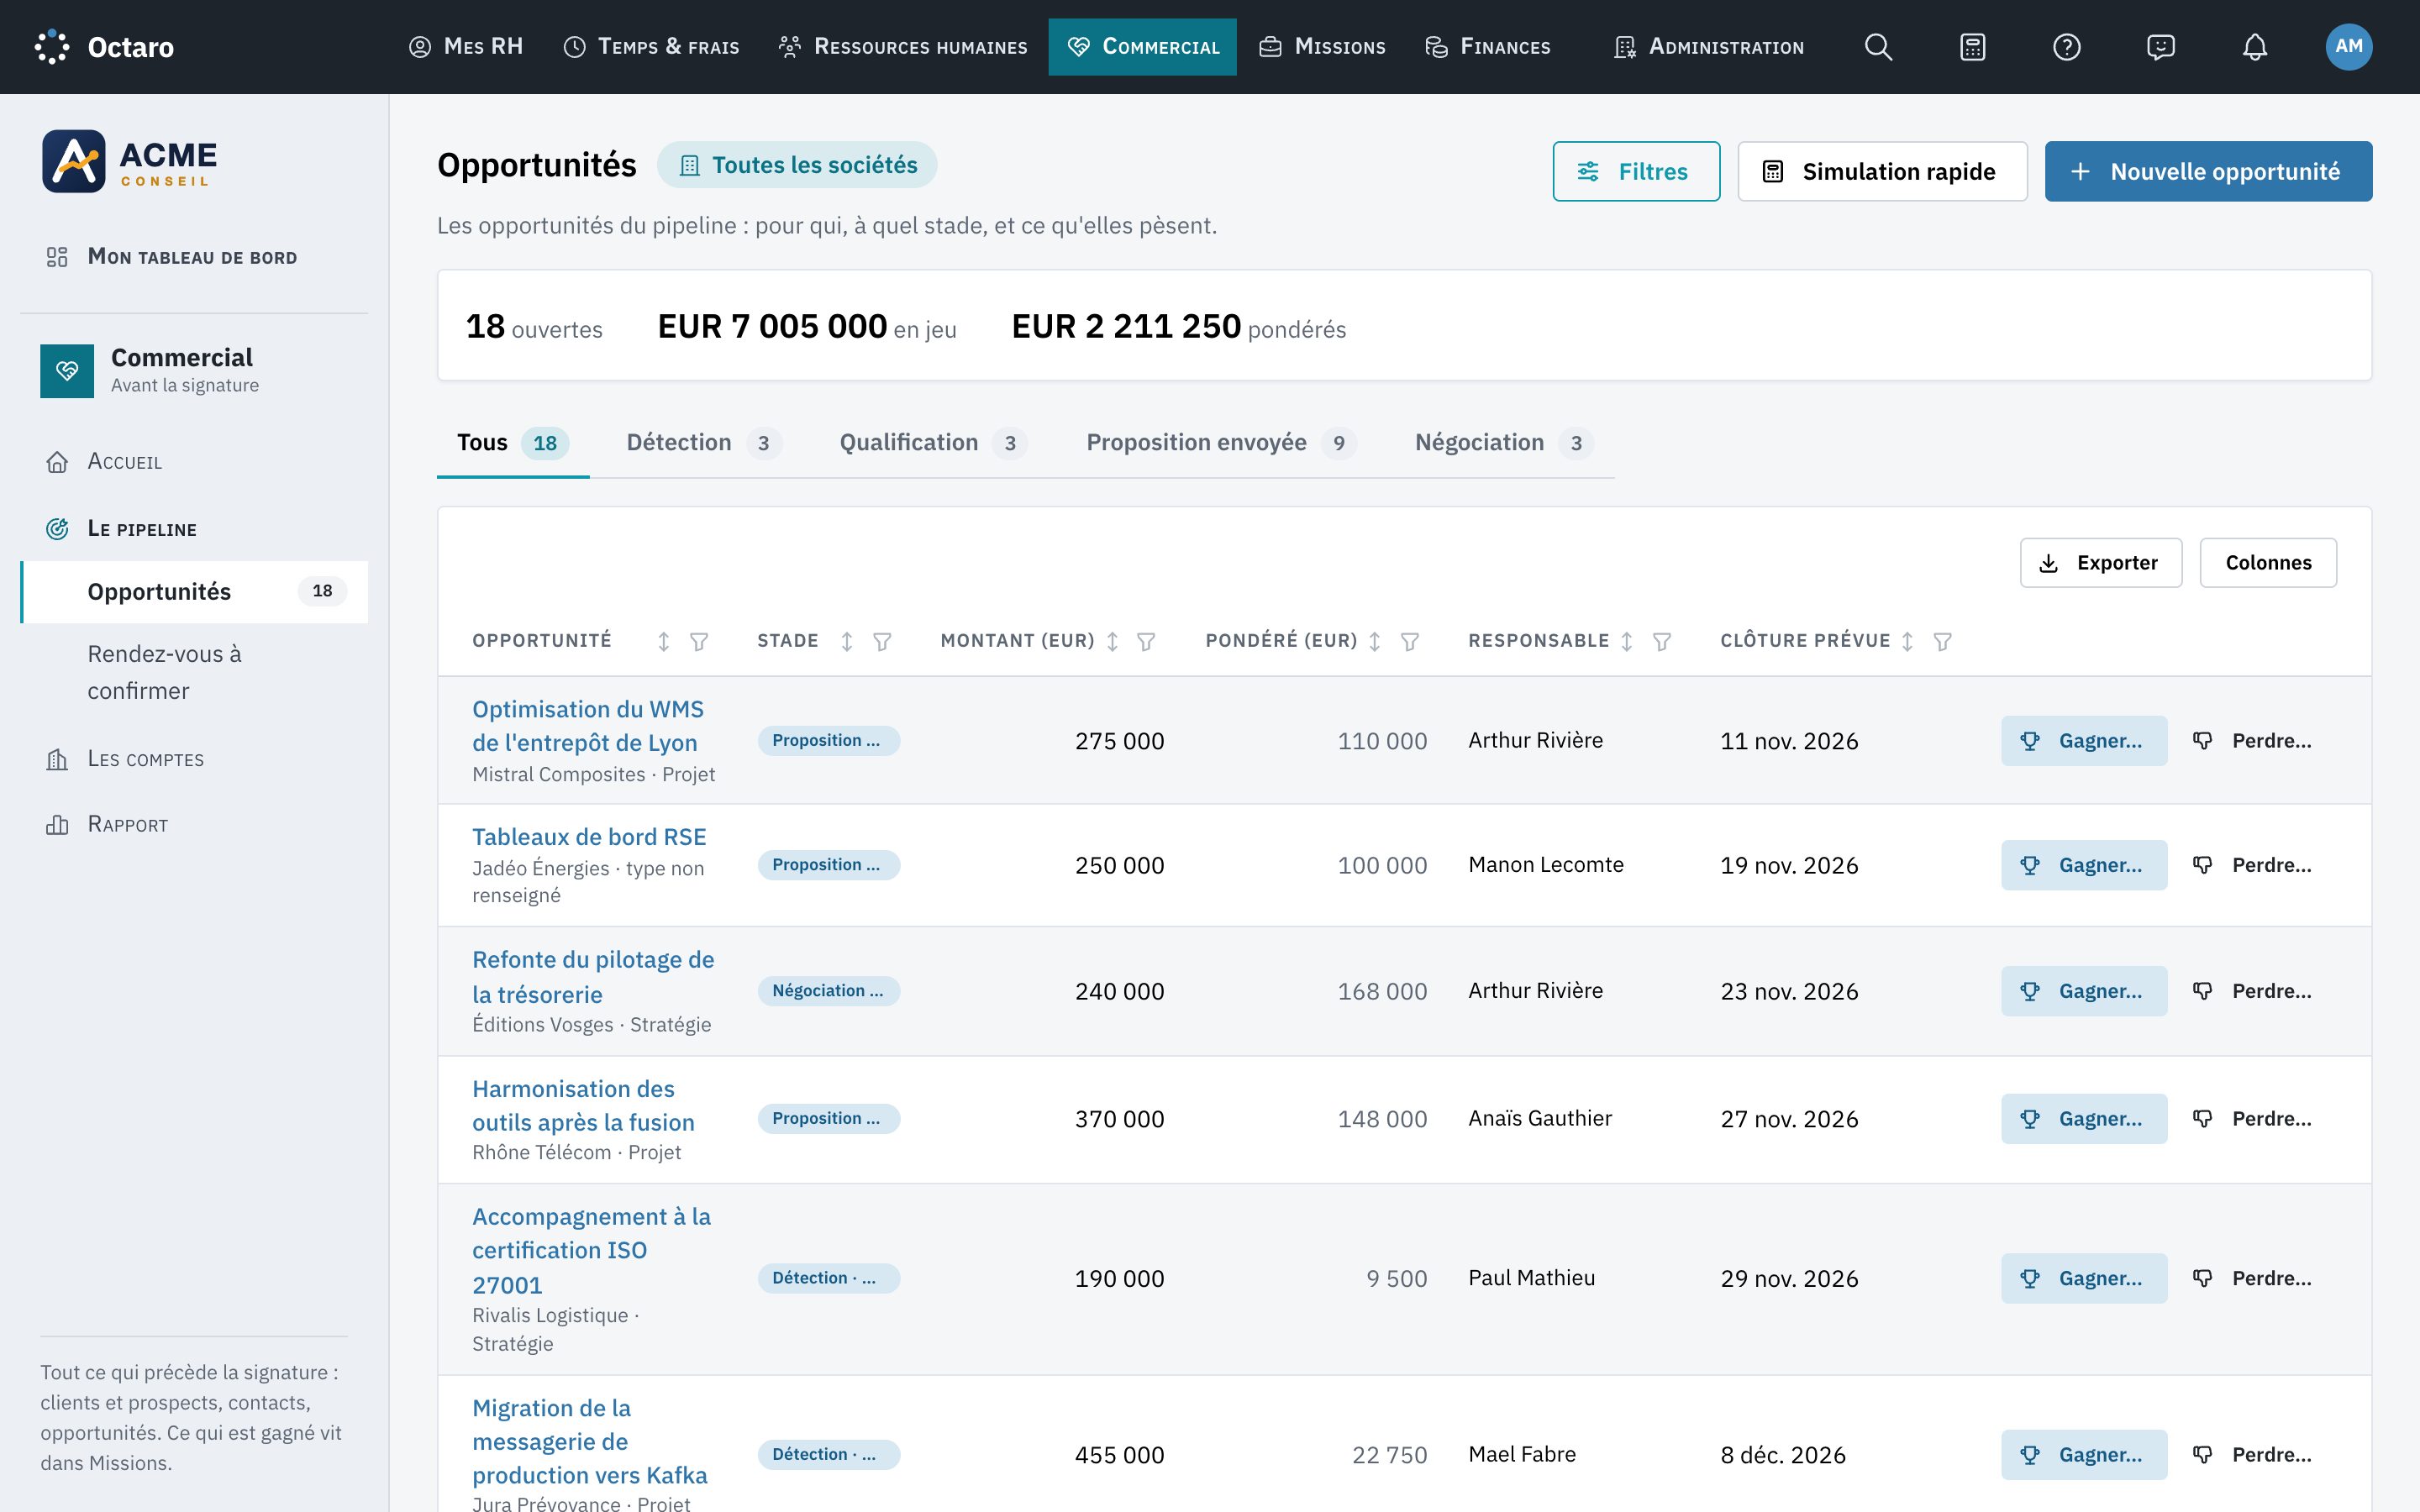The image size is (2420, 1512).
Task: Sort by Stade column arrows
Action: tap(846, 641)
